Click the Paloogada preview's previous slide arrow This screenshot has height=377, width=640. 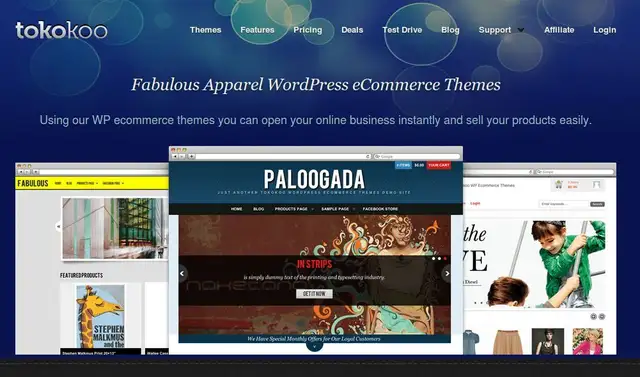(182, 273)
